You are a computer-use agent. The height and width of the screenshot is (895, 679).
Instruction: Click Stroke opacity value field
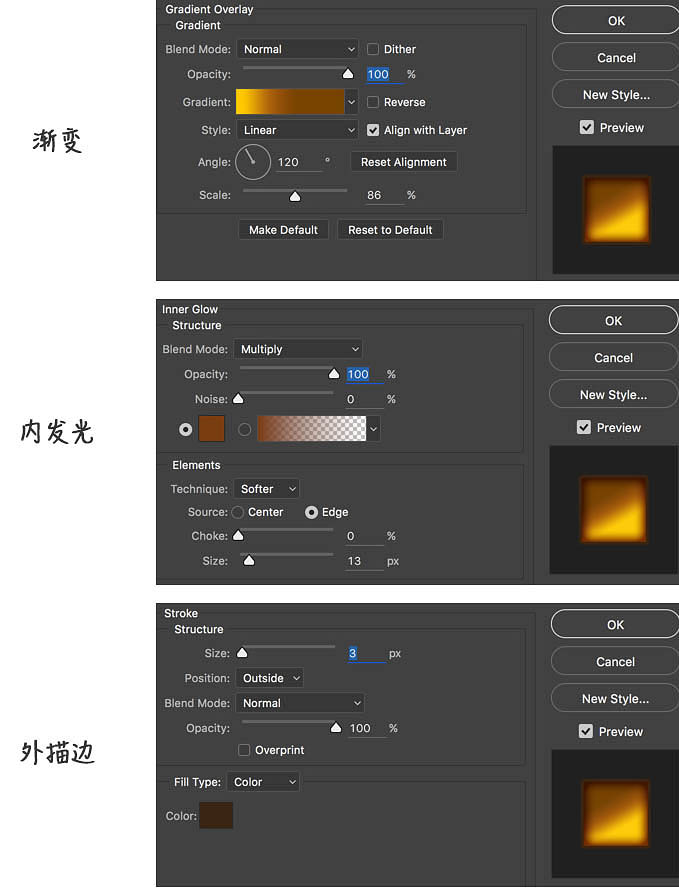[x=367, y=728]
